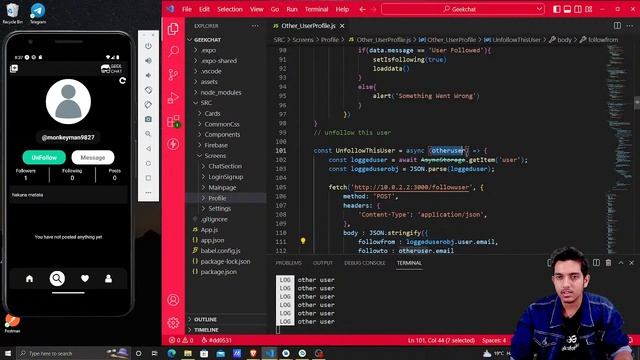Open Telegram desktop shortcut
Image resolution: width=640 pixels, height=360 pixels.
[38, 13]
